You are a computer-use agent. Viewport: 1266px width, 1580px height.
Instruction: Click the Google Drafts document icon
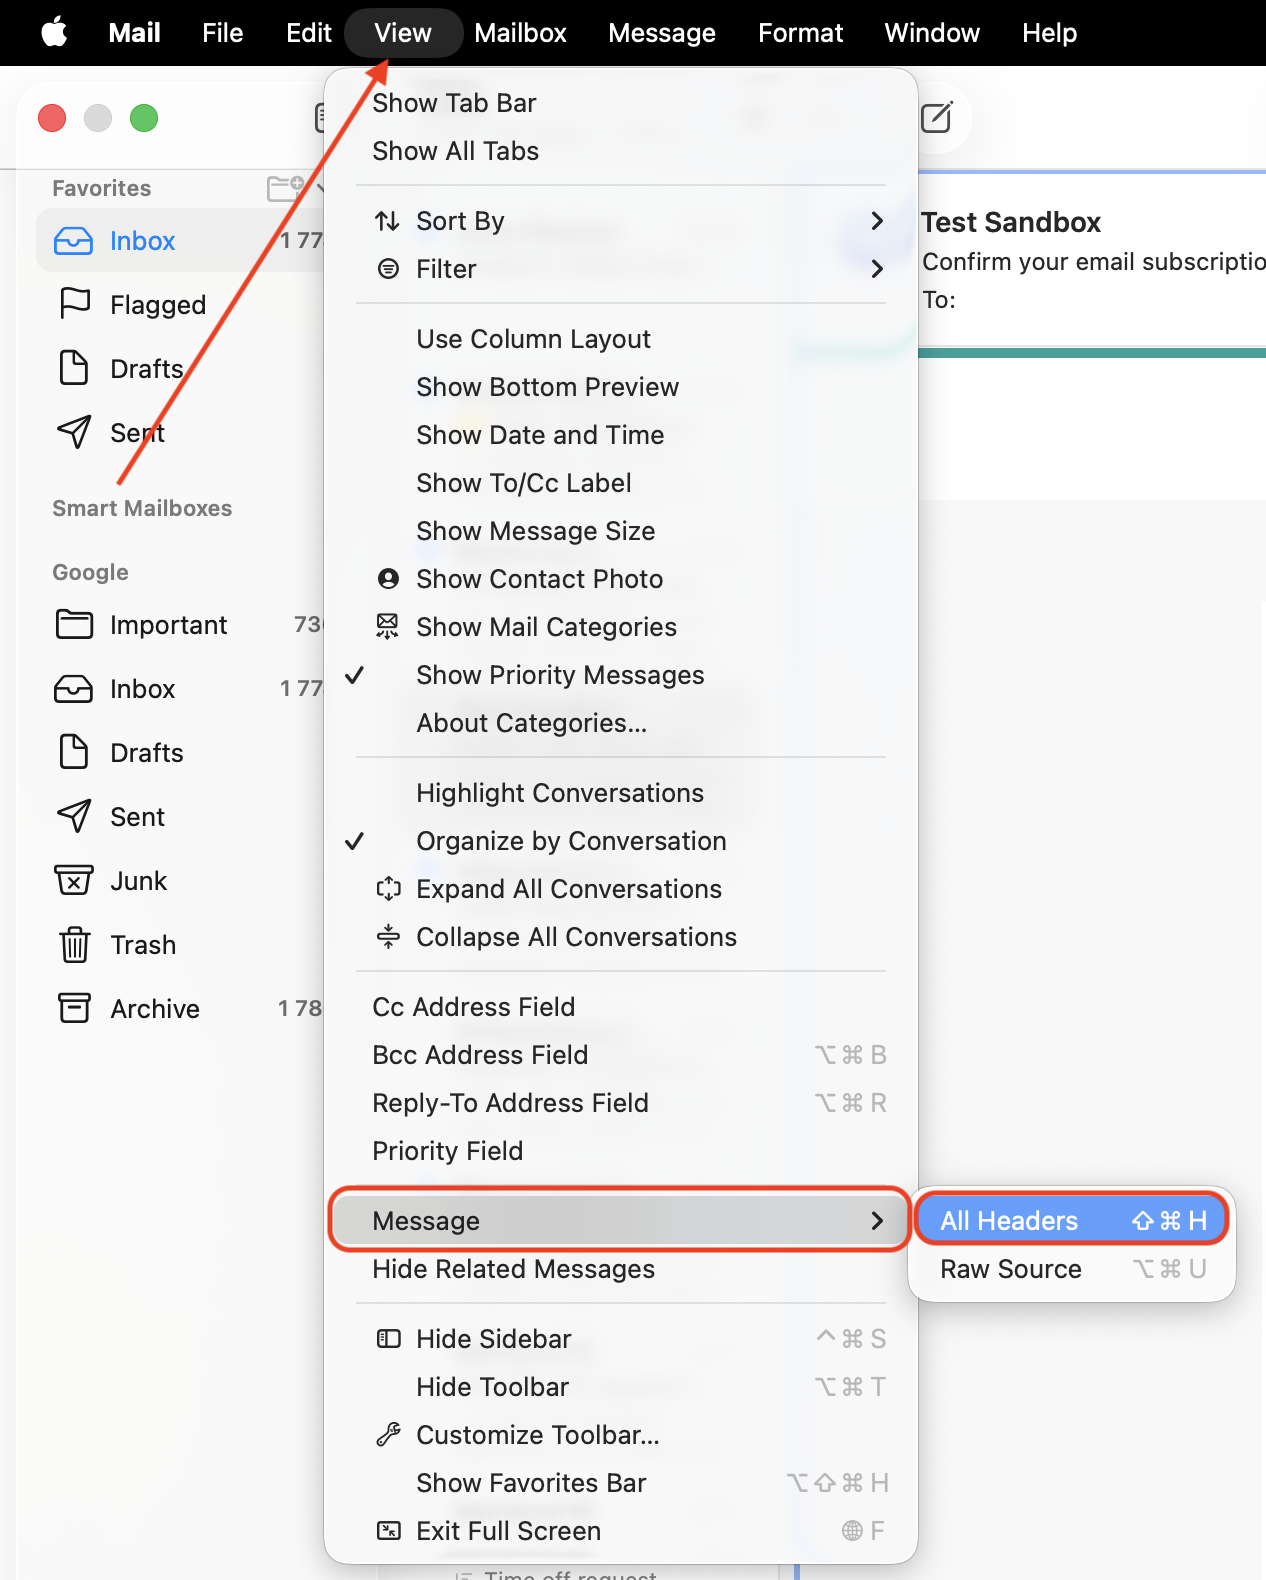pos(74,752)
